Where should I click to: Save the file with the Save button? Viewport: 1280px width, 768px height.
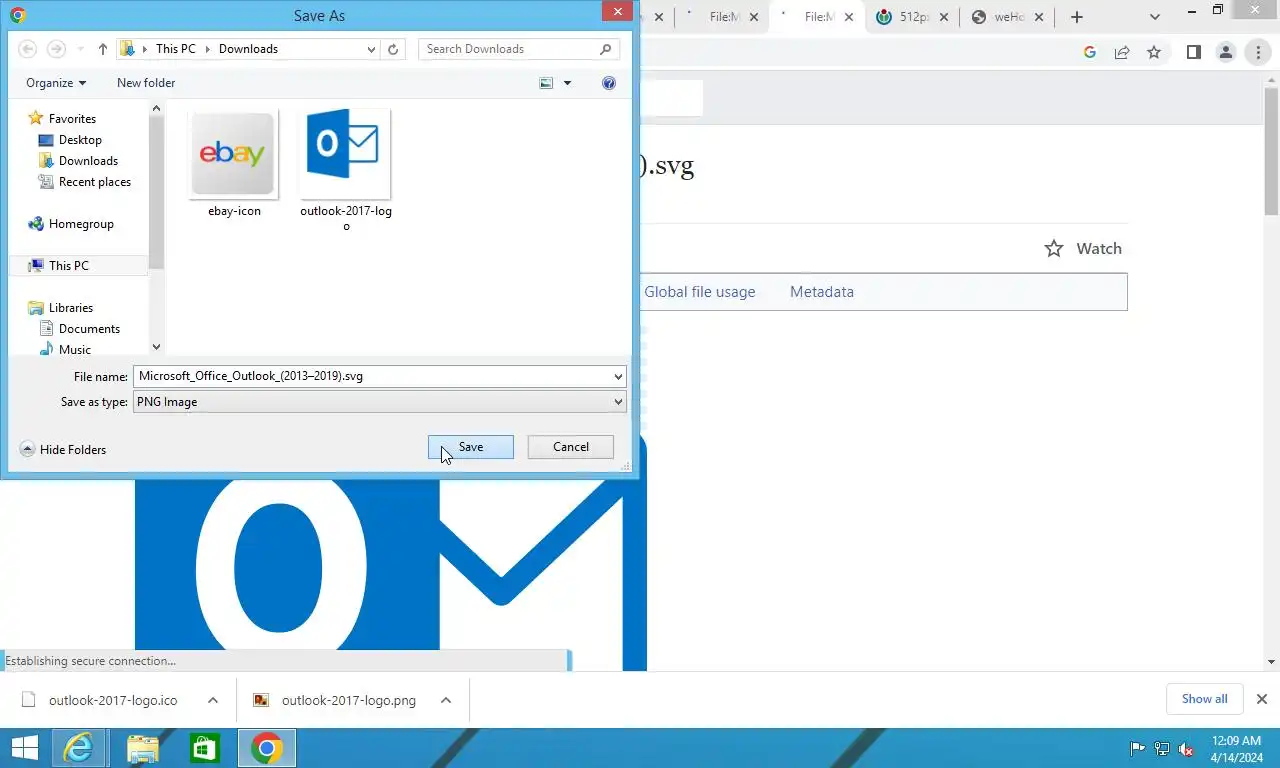(x=470, y=447)
